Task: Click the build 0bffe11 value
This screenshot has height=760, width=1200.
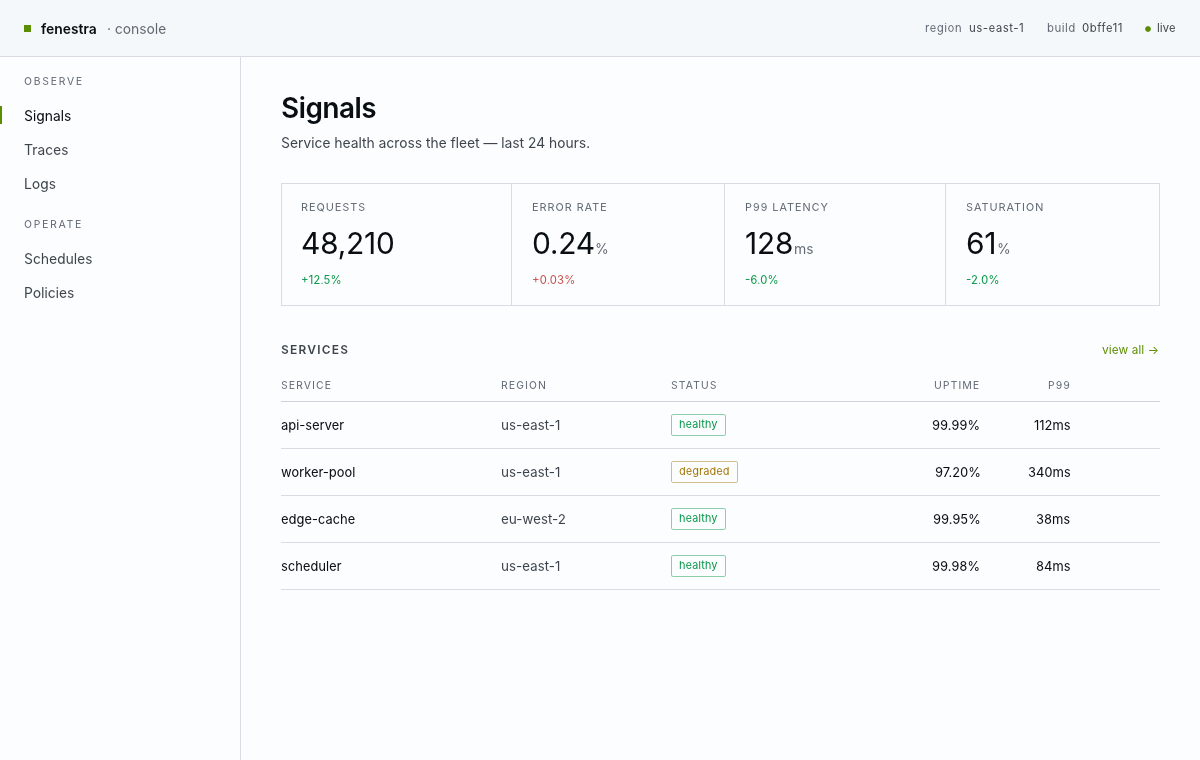Action: click(x=1102, y=28)
